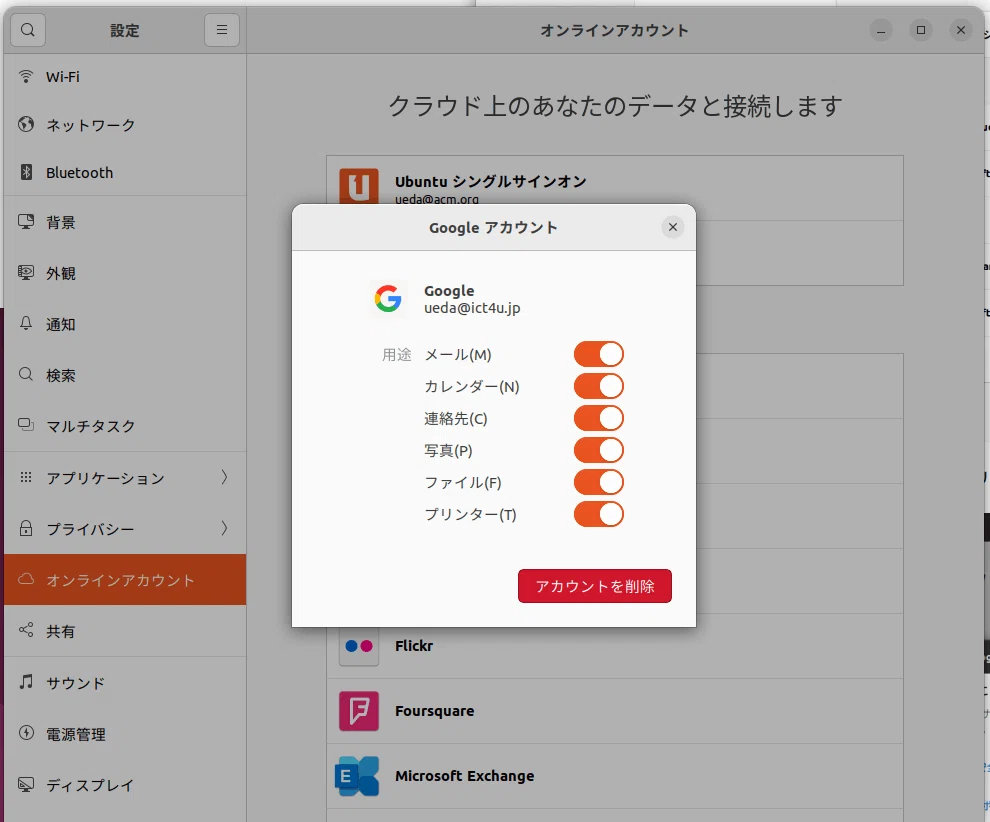Expand アプリケーション chevron arrow
The height and width of the screenshot is (822, 990).
pos(224,477)
